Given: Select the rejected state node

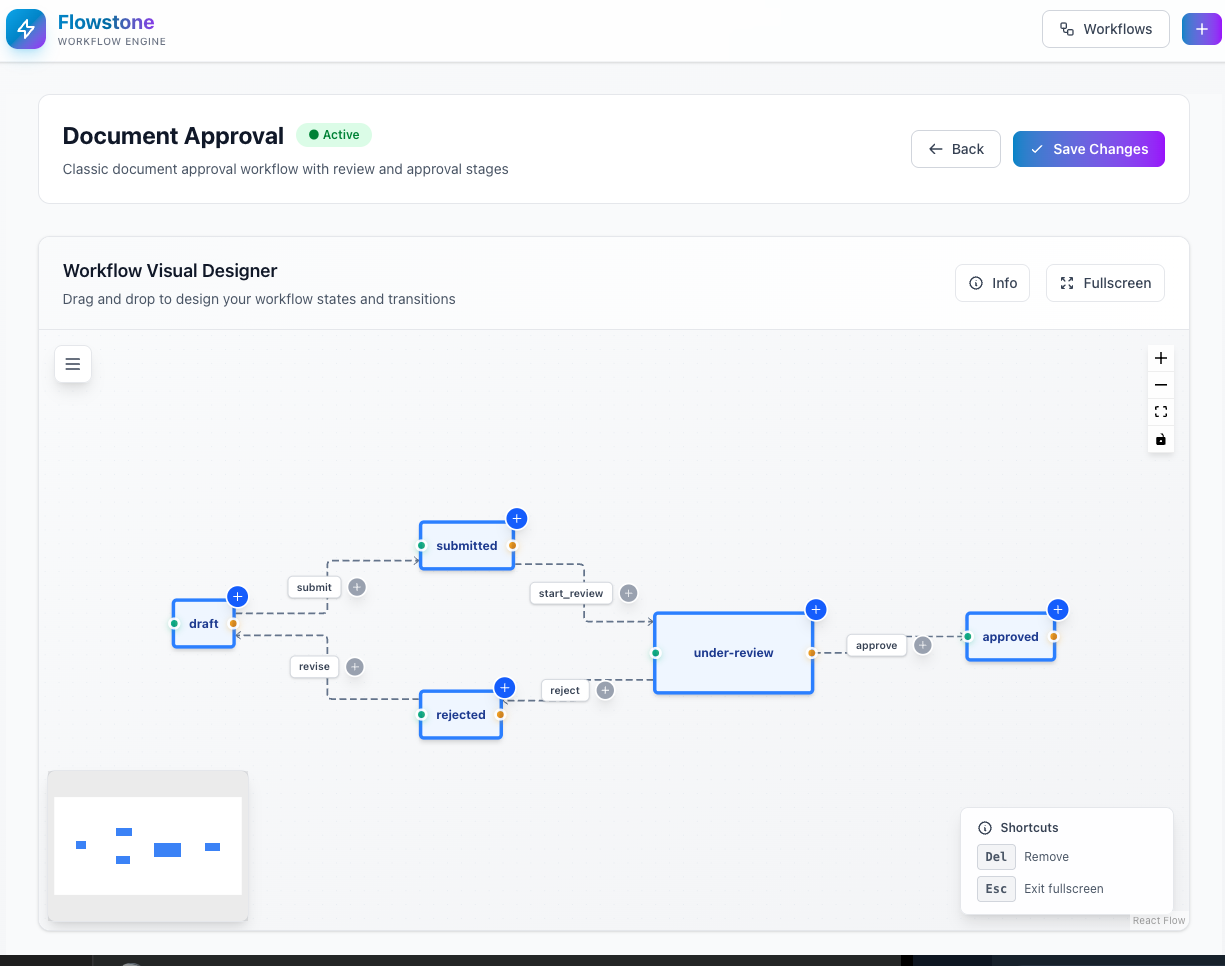Looking at the screenshot, I should [461, 714].
